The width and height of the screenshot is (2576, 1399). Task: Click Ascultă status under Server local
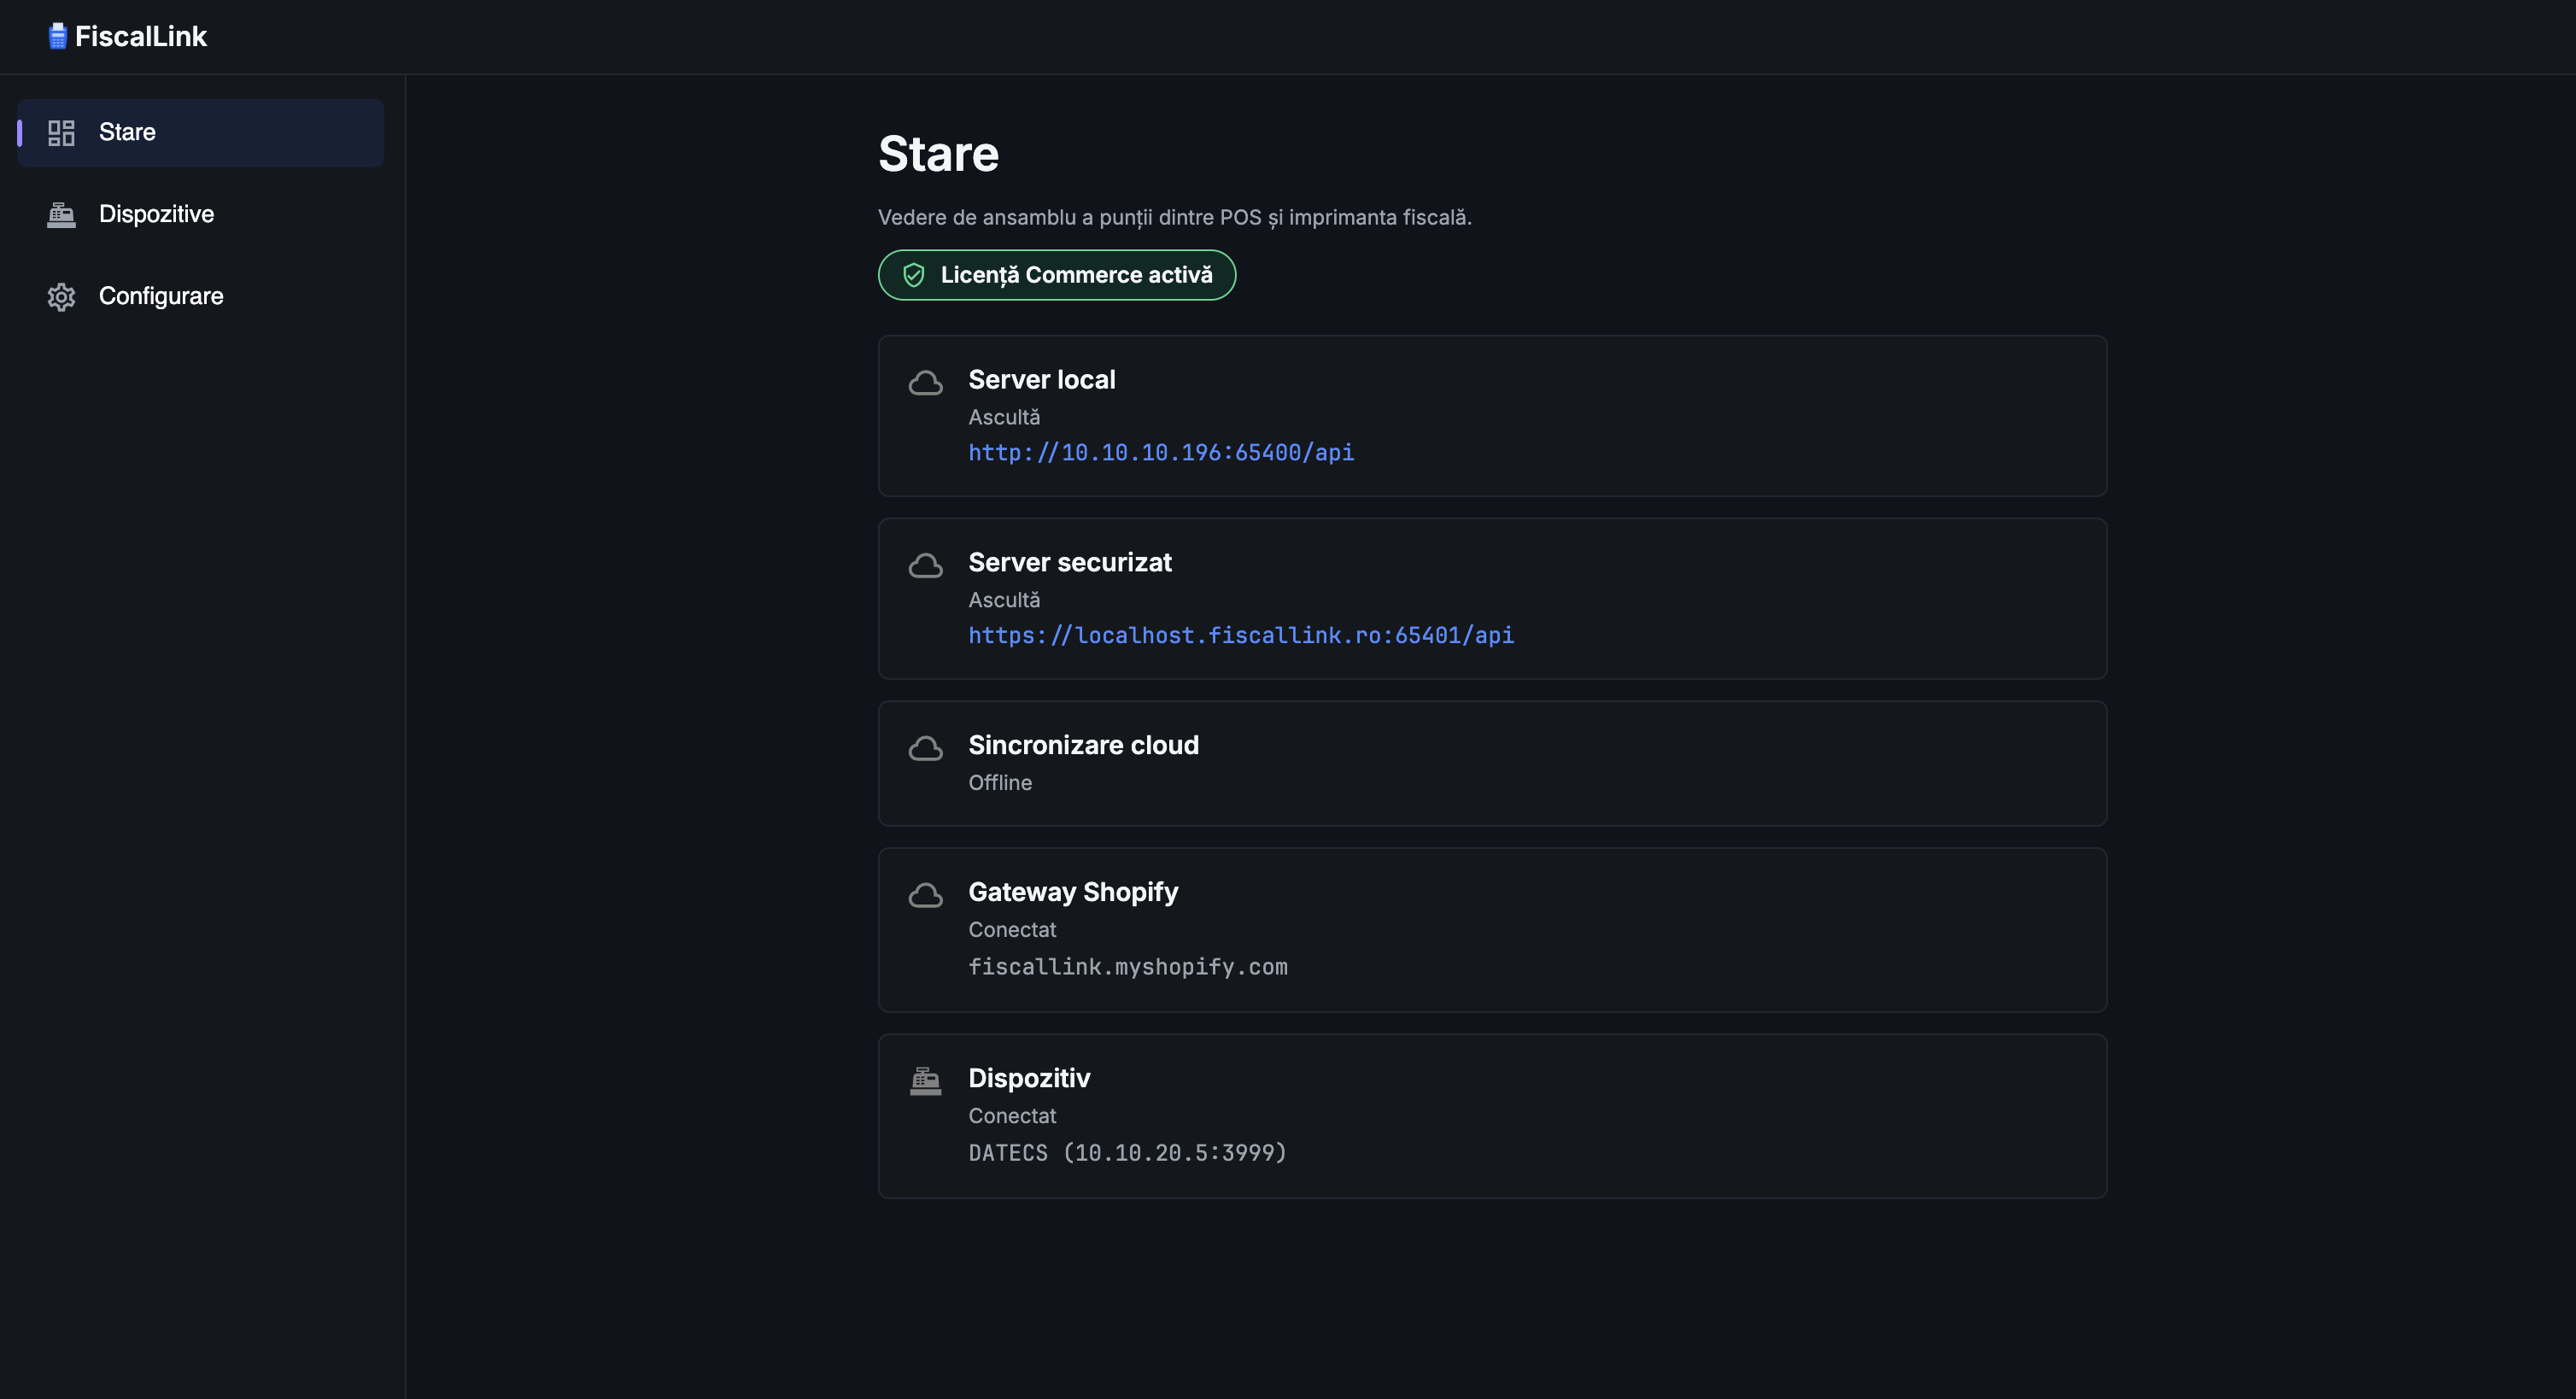[x=1004, y=418]
